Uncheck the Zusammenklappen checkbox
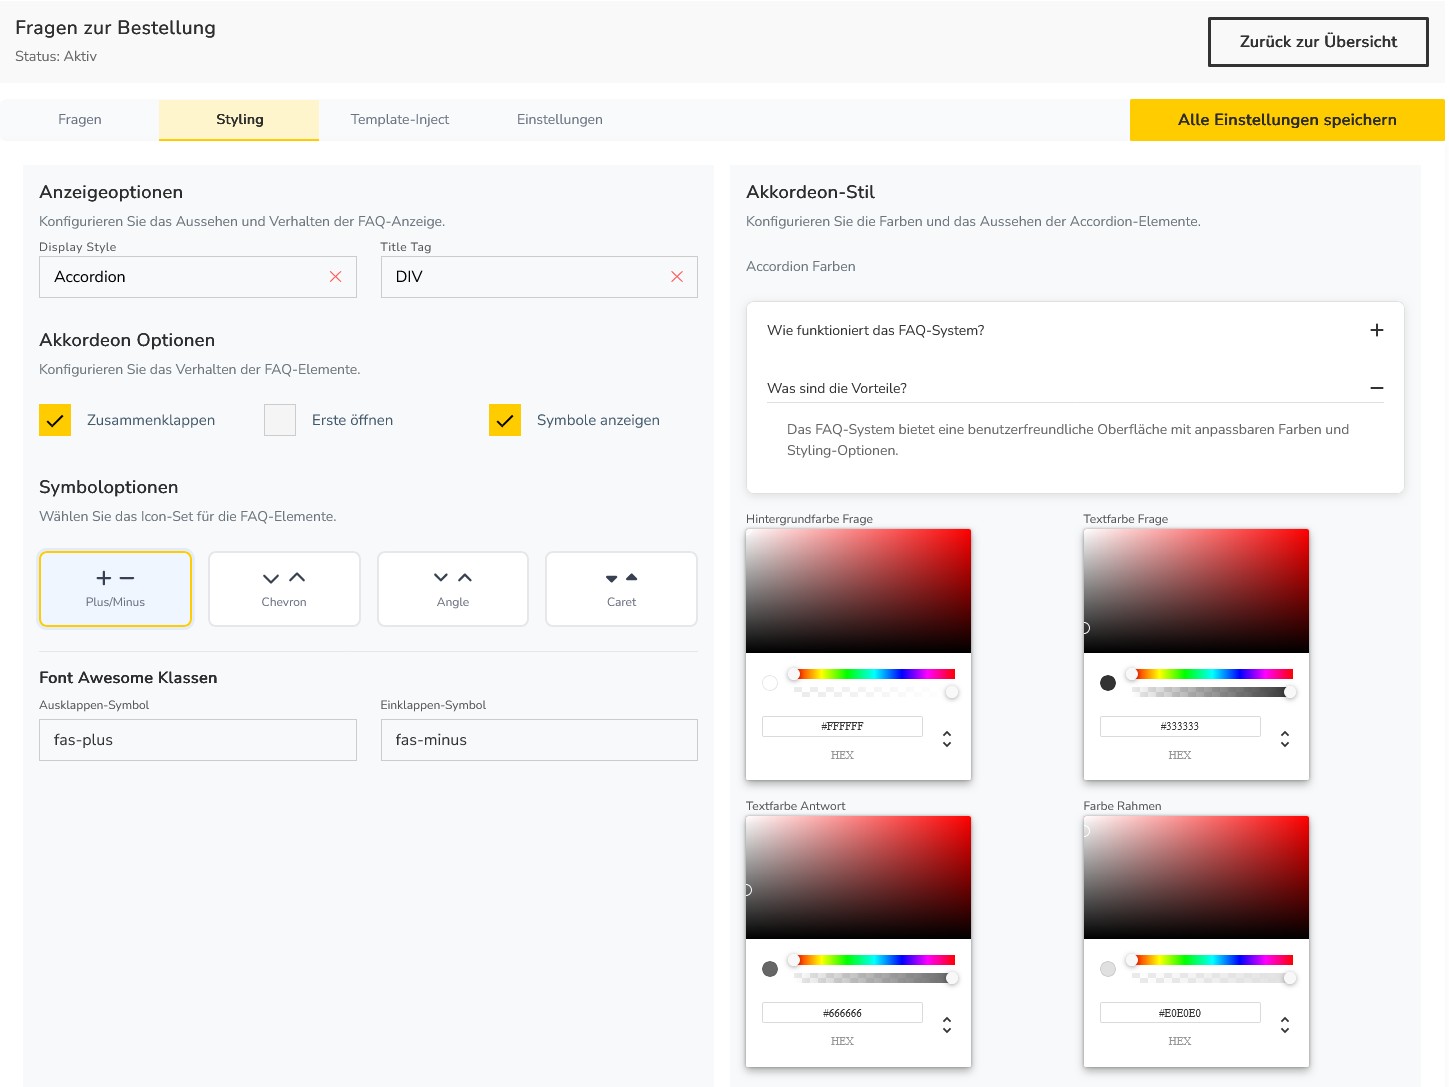The image size is (1449, 1087). pos(55,420)
